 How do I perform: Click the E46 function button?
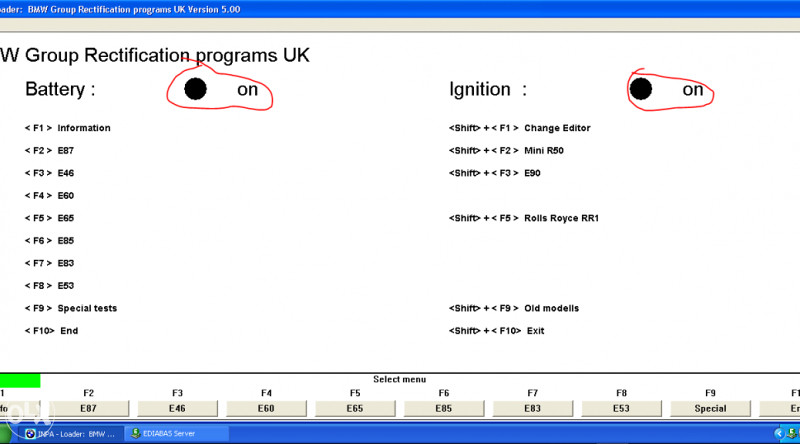178,408
